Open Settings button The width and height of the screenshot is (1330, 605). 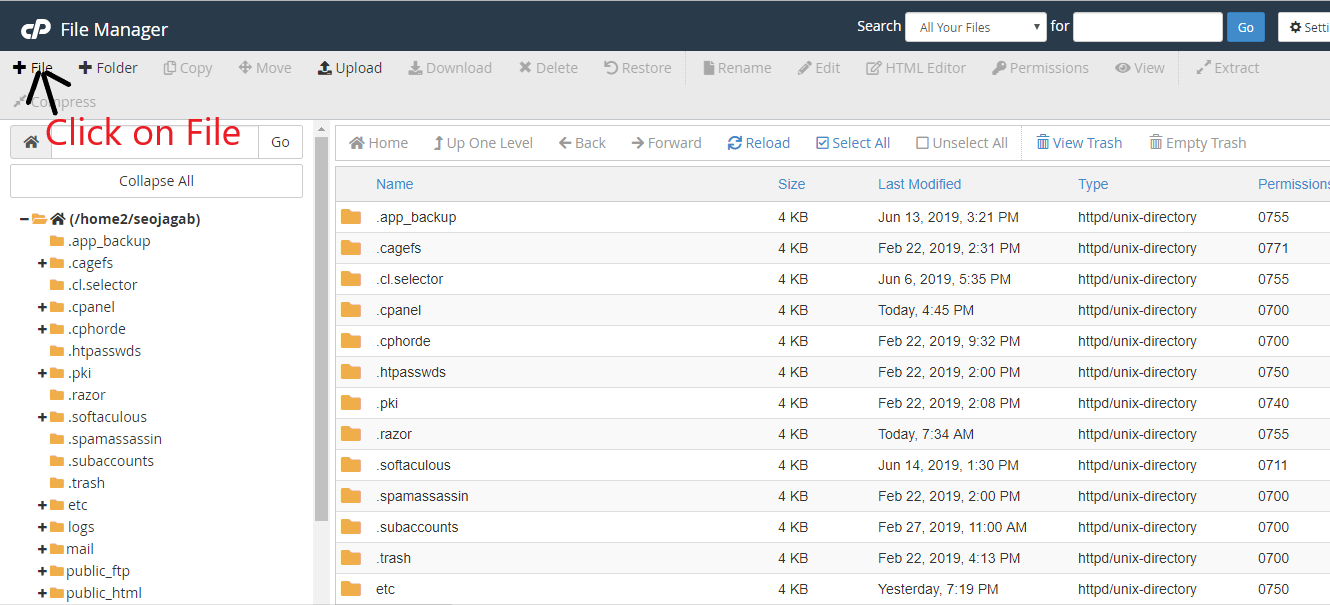pos(1305,27)
